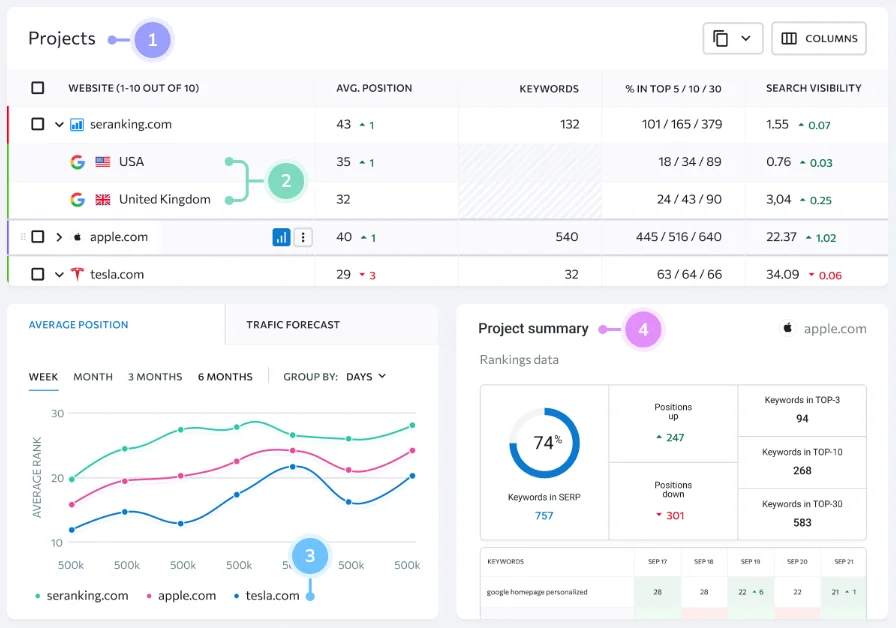This screenshot has width=896, height=628.
Task: Click the USA flag icon
Action: pos(103,161)
